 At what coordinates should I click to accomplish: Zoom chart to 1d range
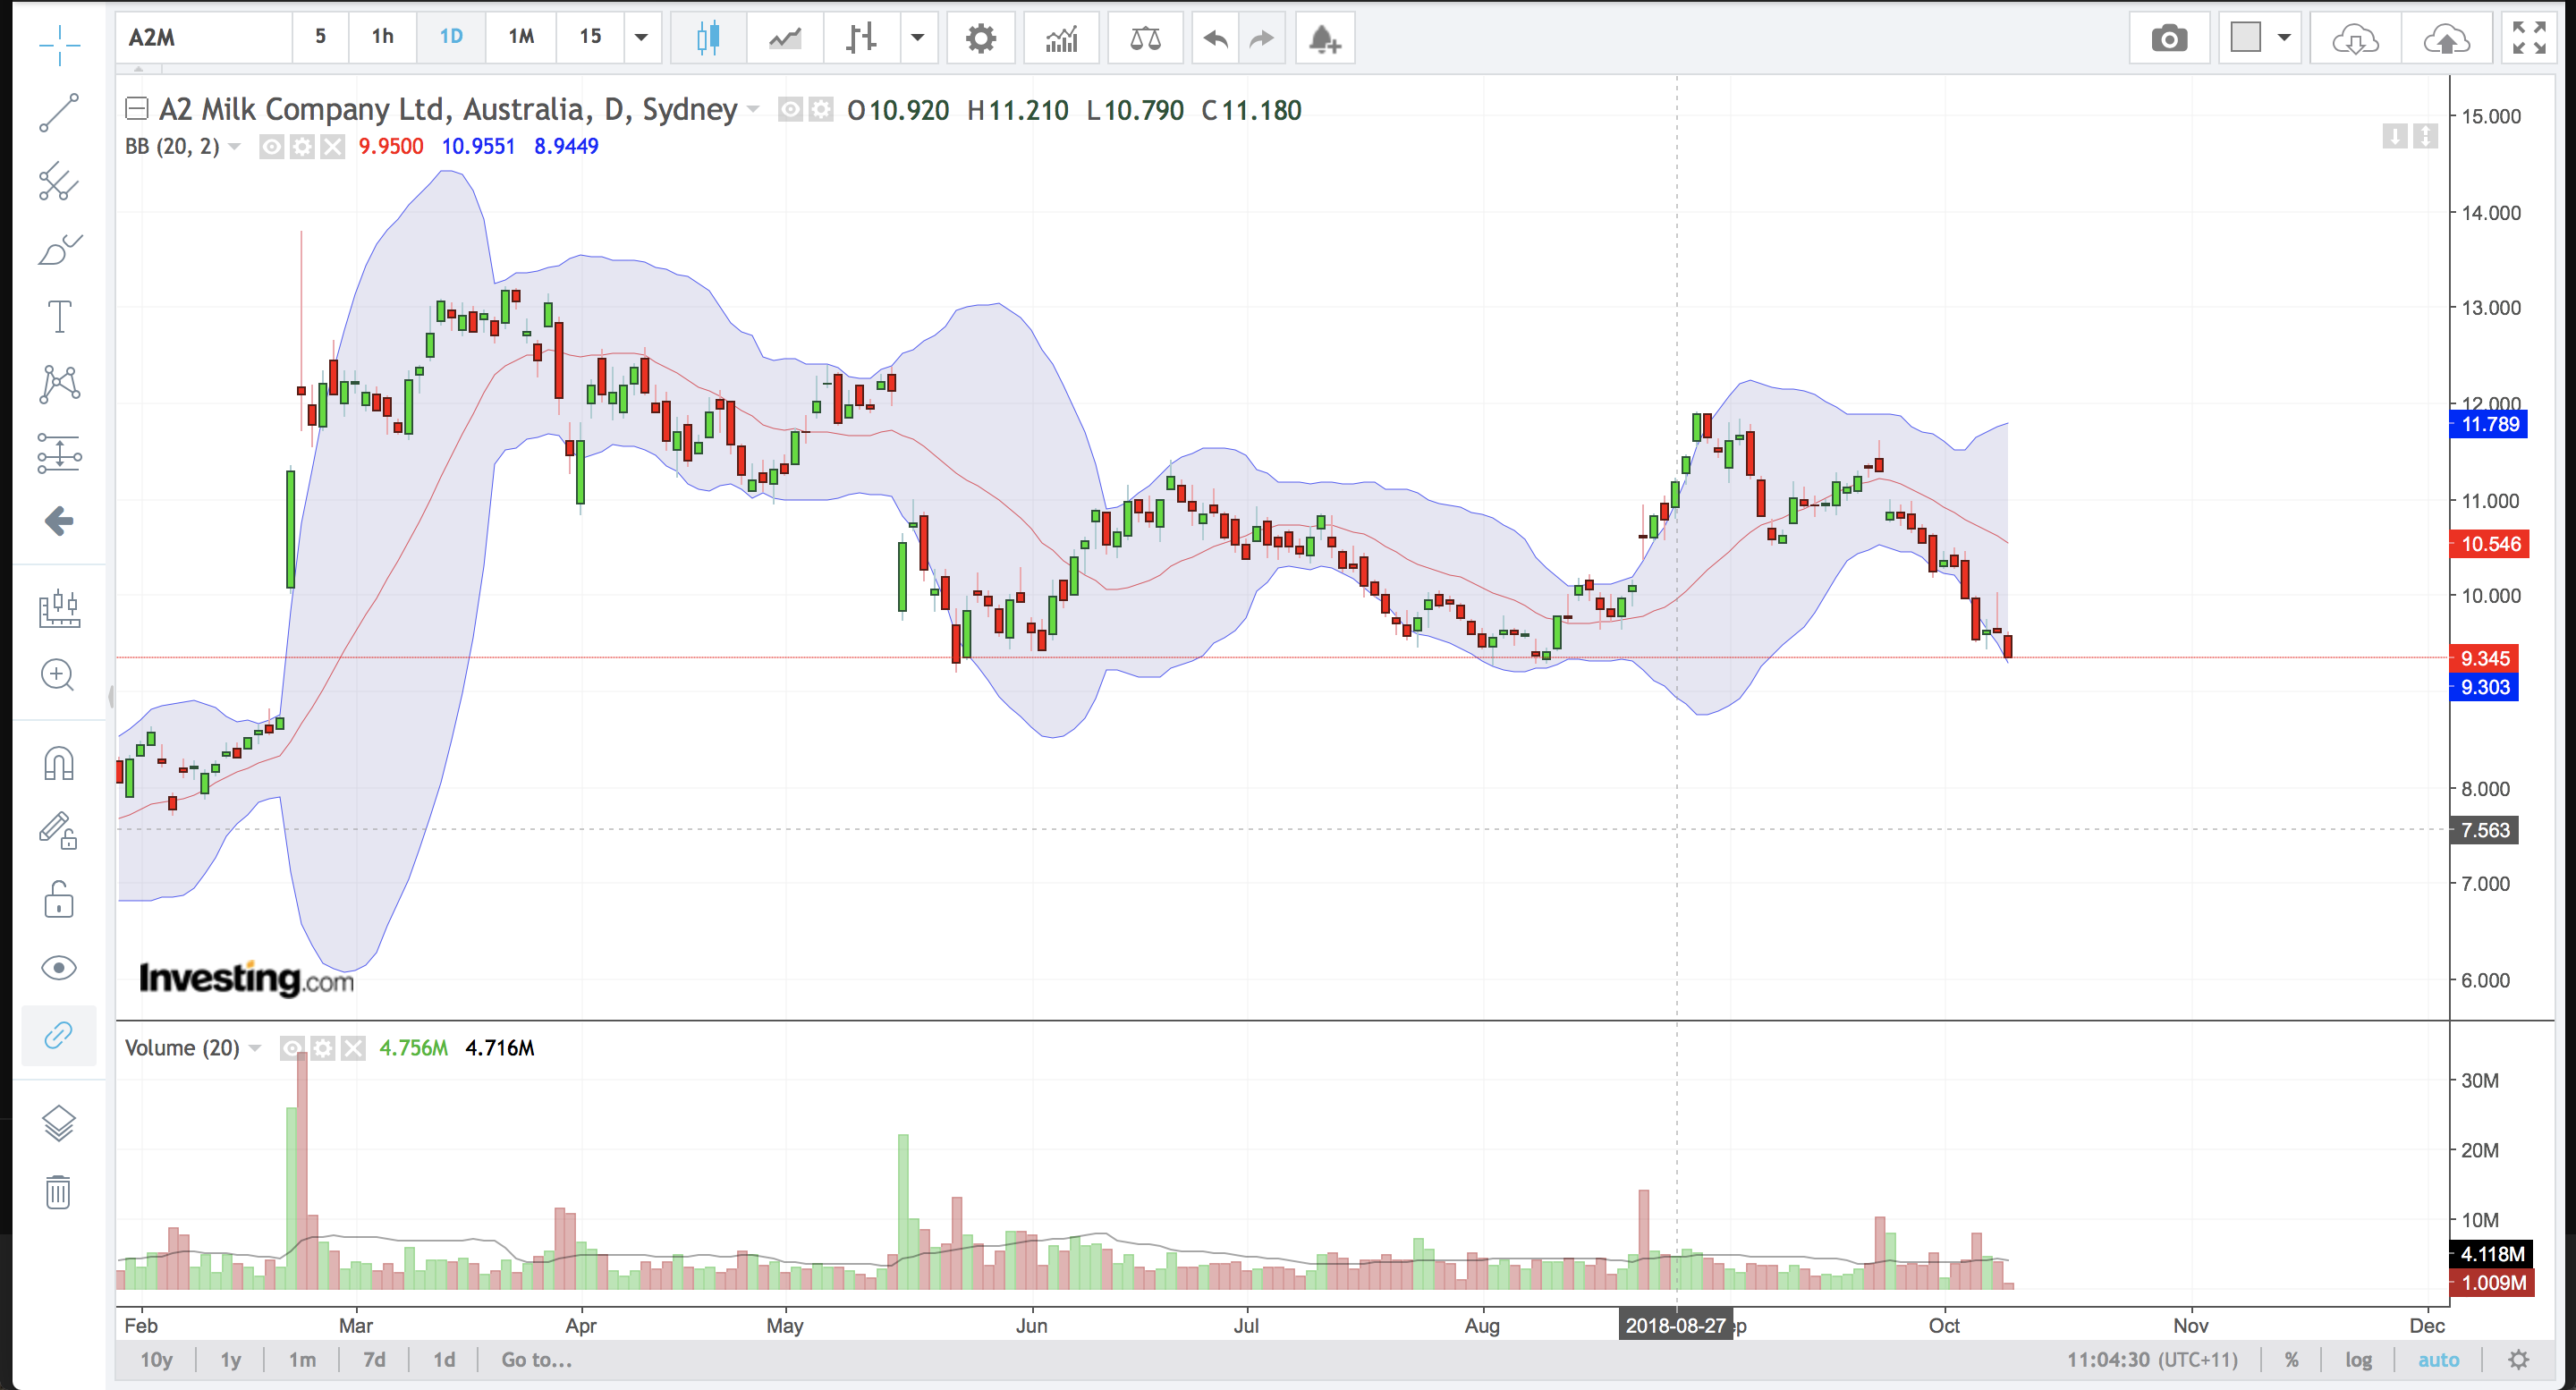coord(444,1360)
